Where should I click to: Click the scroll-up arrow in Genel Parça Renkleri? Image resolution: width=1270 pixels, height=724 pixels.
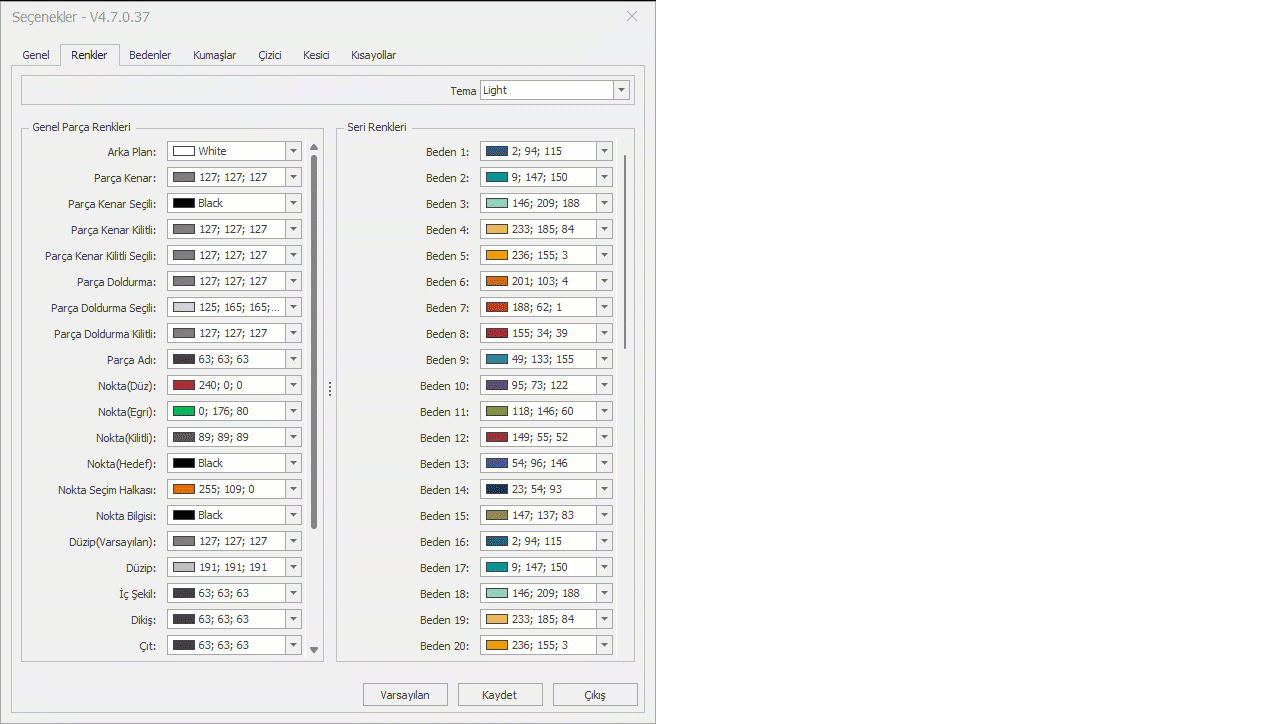(x=314, y=147)
